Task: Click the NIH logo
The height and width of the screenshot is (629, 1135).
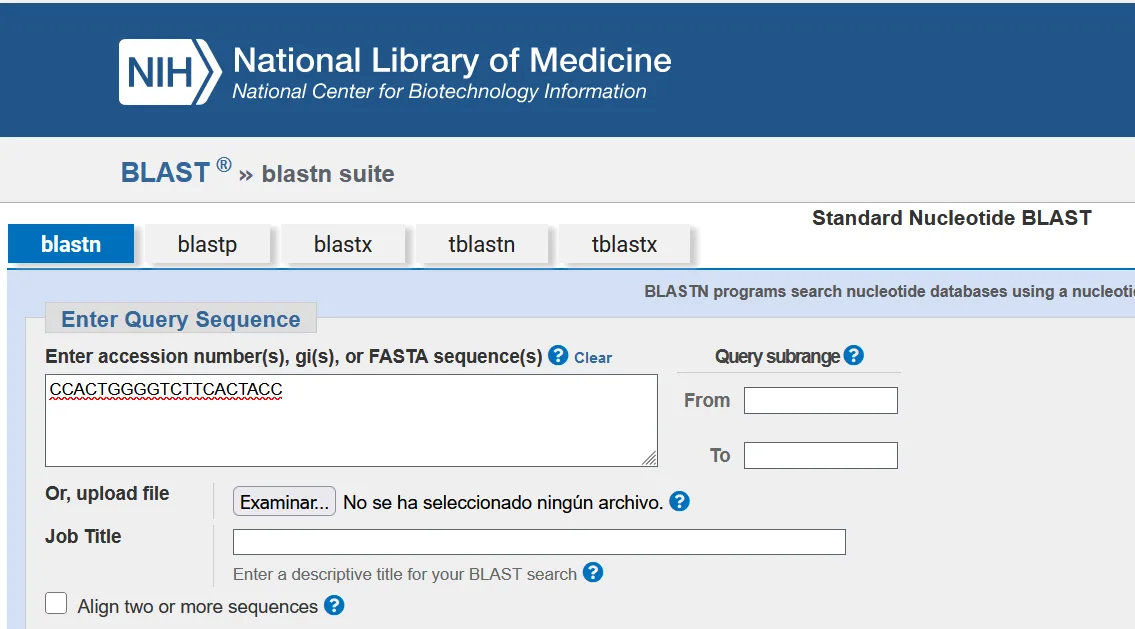Action: pos(169,72)
